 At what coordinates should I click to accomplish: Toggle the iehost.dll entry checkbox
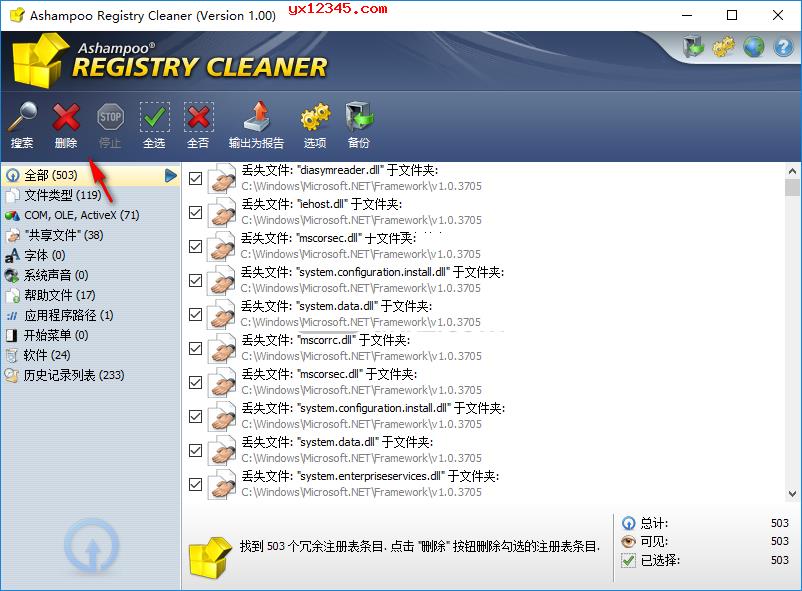click(195, 212)
